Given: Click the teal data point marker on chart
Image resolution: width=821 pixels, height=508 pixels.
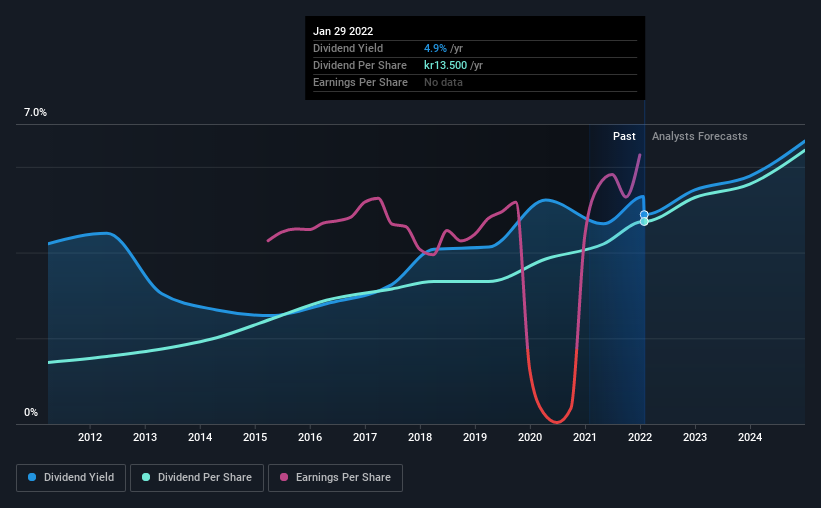Looking at the screenshot, I should pos(644,222).
